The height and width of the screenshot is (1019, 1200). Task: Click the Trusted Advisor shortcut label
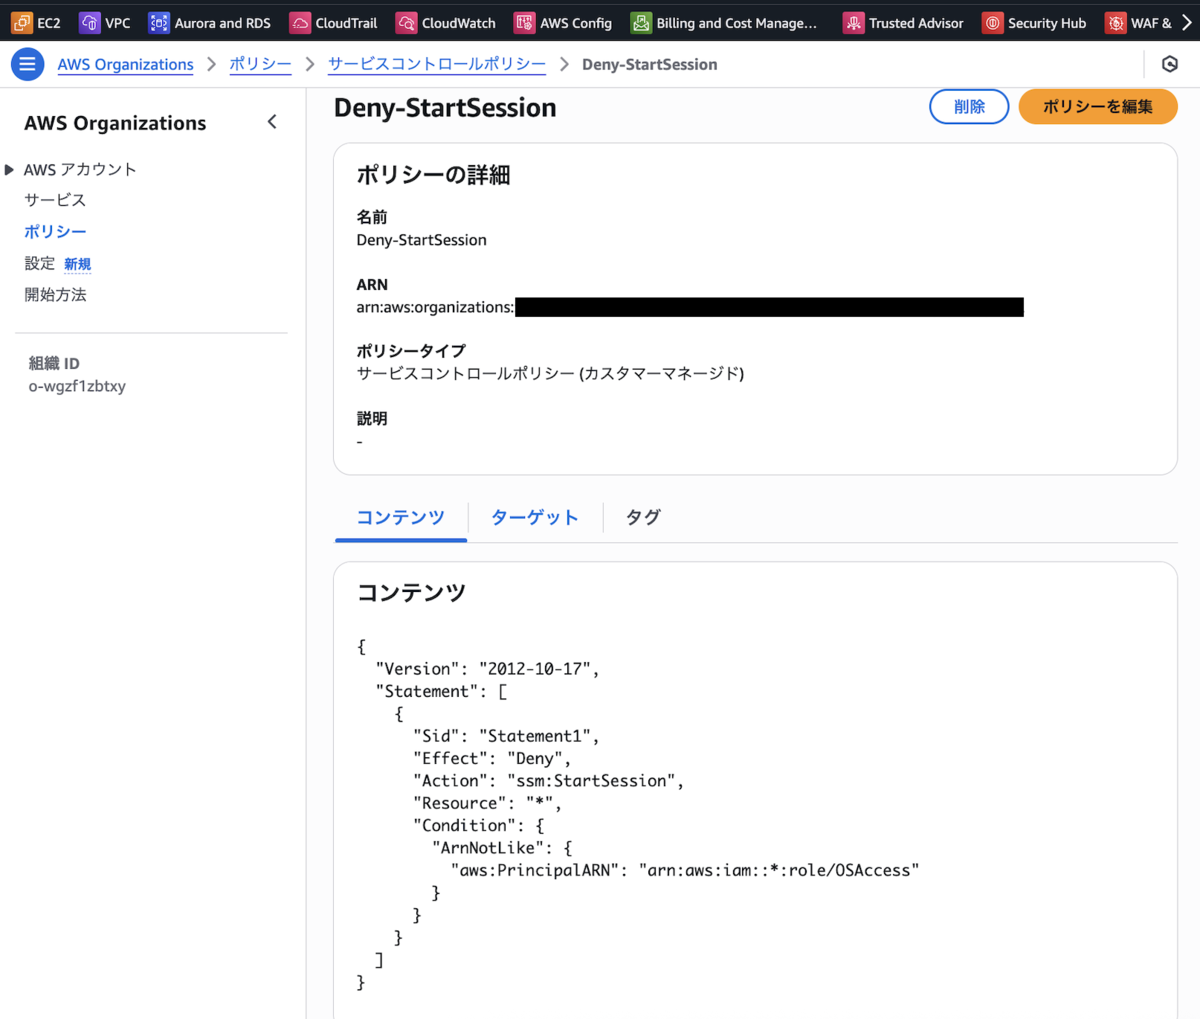click(916, 23)
